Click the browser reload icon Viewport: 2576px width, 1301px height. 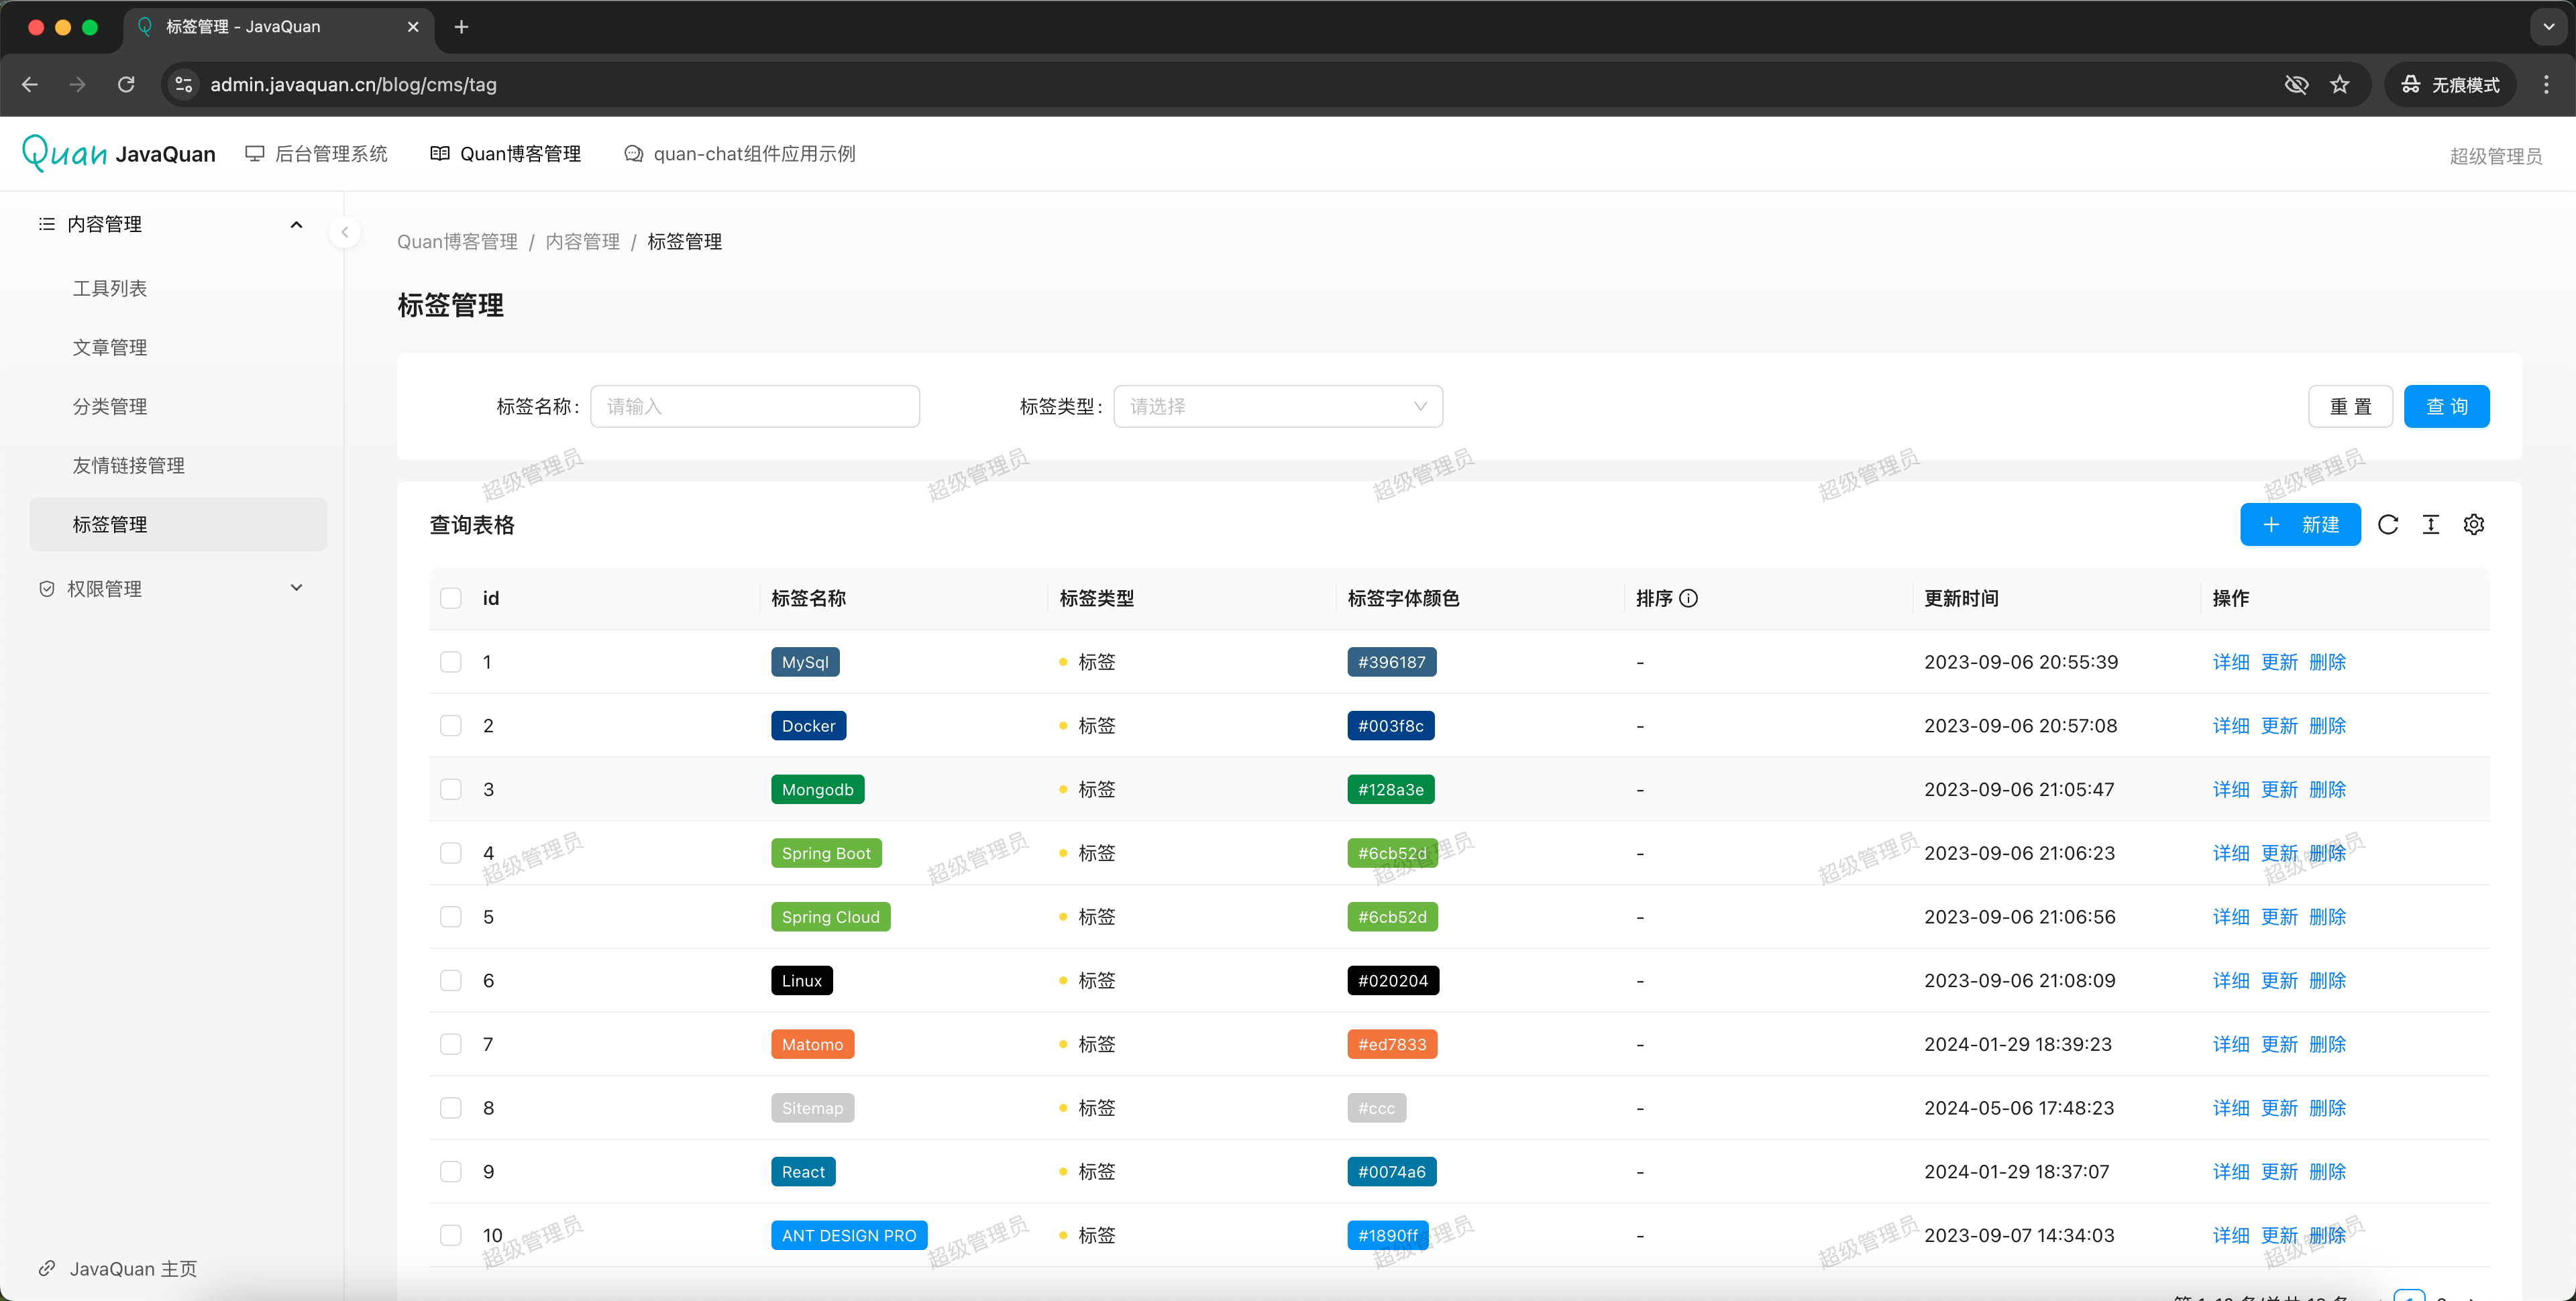(x=126, y=85)
